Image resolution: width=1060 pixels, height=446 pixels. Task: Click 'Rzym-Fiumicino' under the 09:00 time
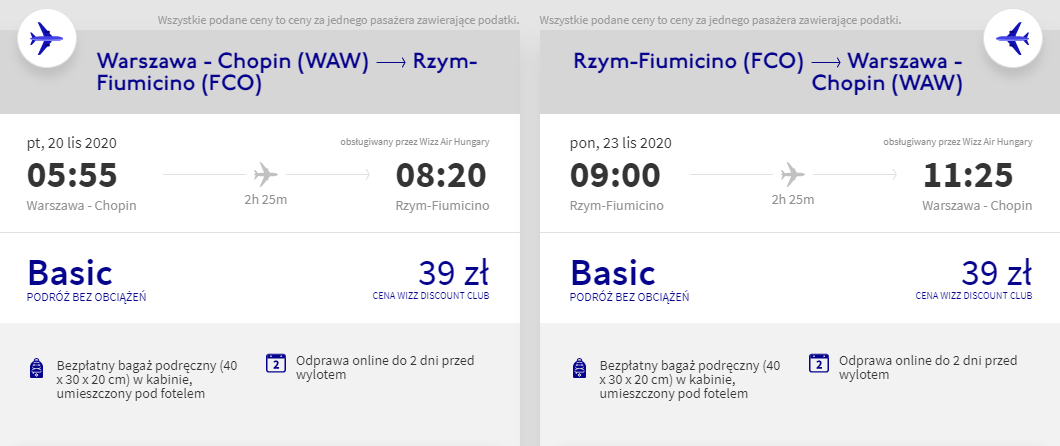[617, 205]
